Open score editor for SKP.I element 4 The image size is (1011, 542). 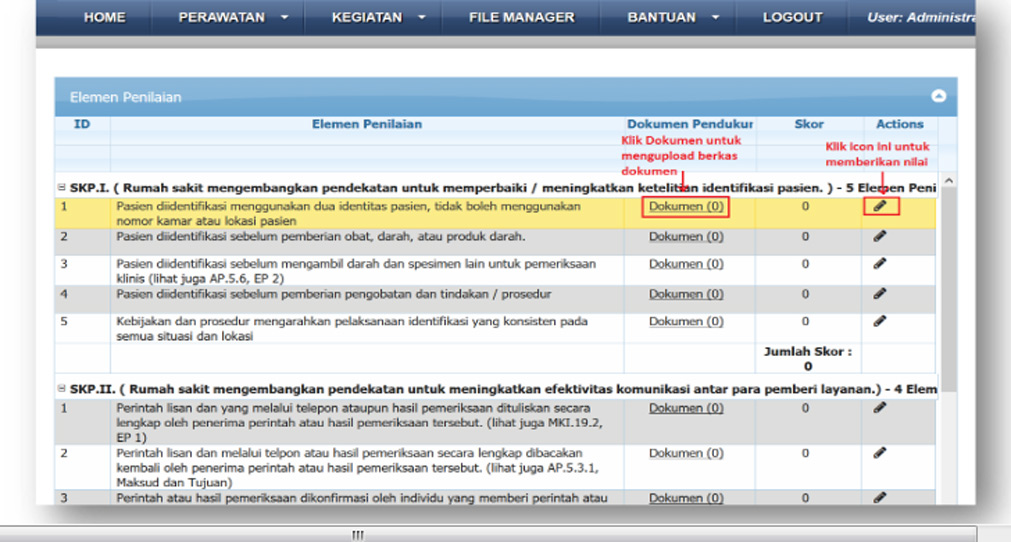click(880, 294)
